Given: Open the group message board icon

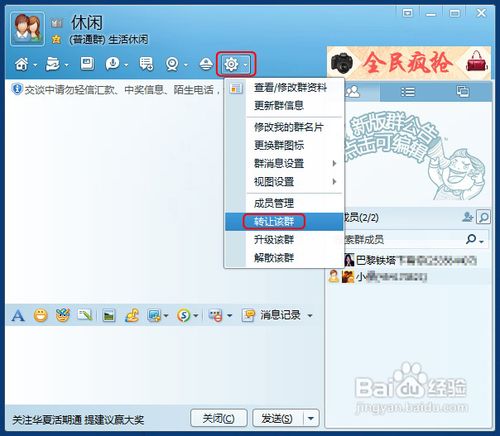Looking at the screenshot, I should coord(146,64).
